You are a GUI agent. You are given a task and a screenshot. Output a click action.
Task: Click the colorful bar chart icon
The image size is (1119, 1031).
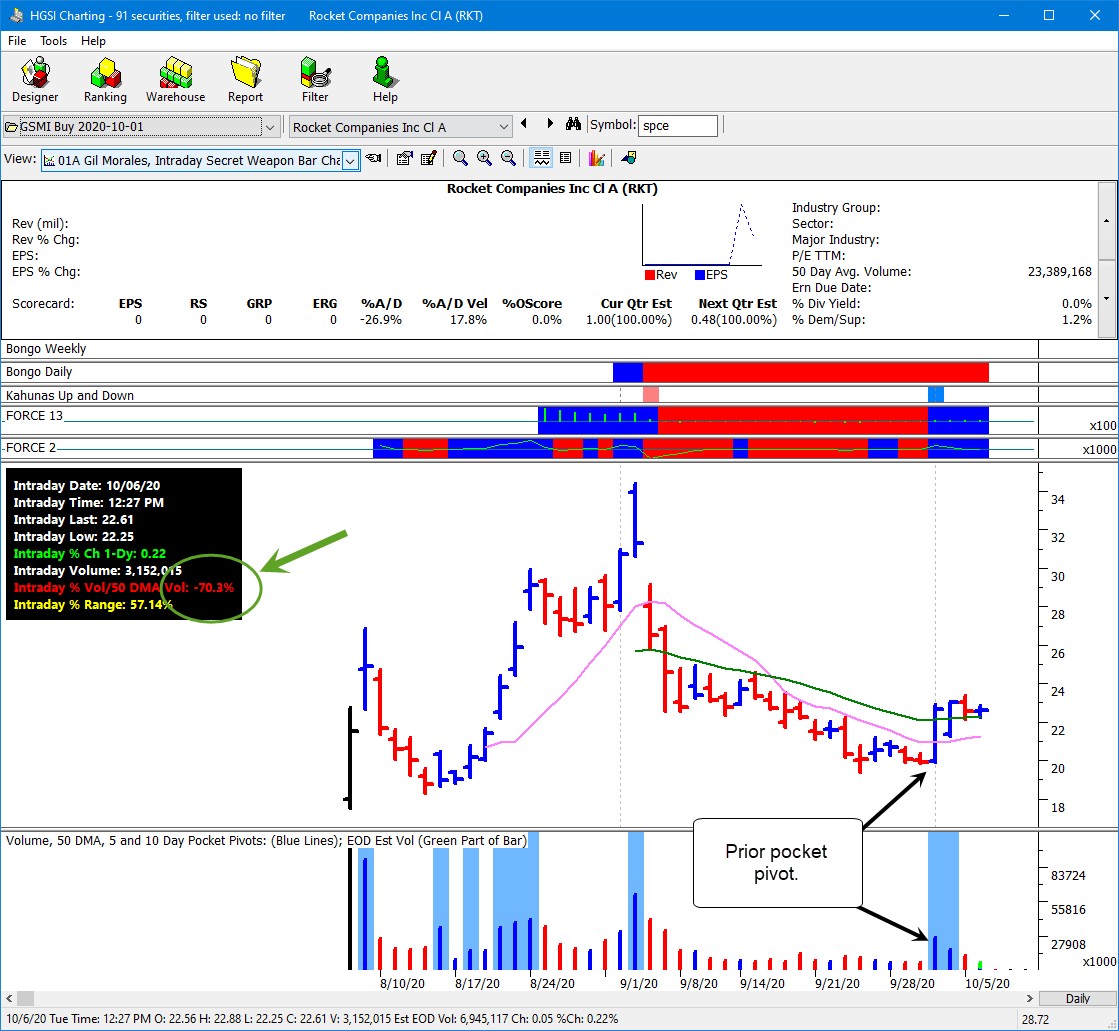[597, 158]
